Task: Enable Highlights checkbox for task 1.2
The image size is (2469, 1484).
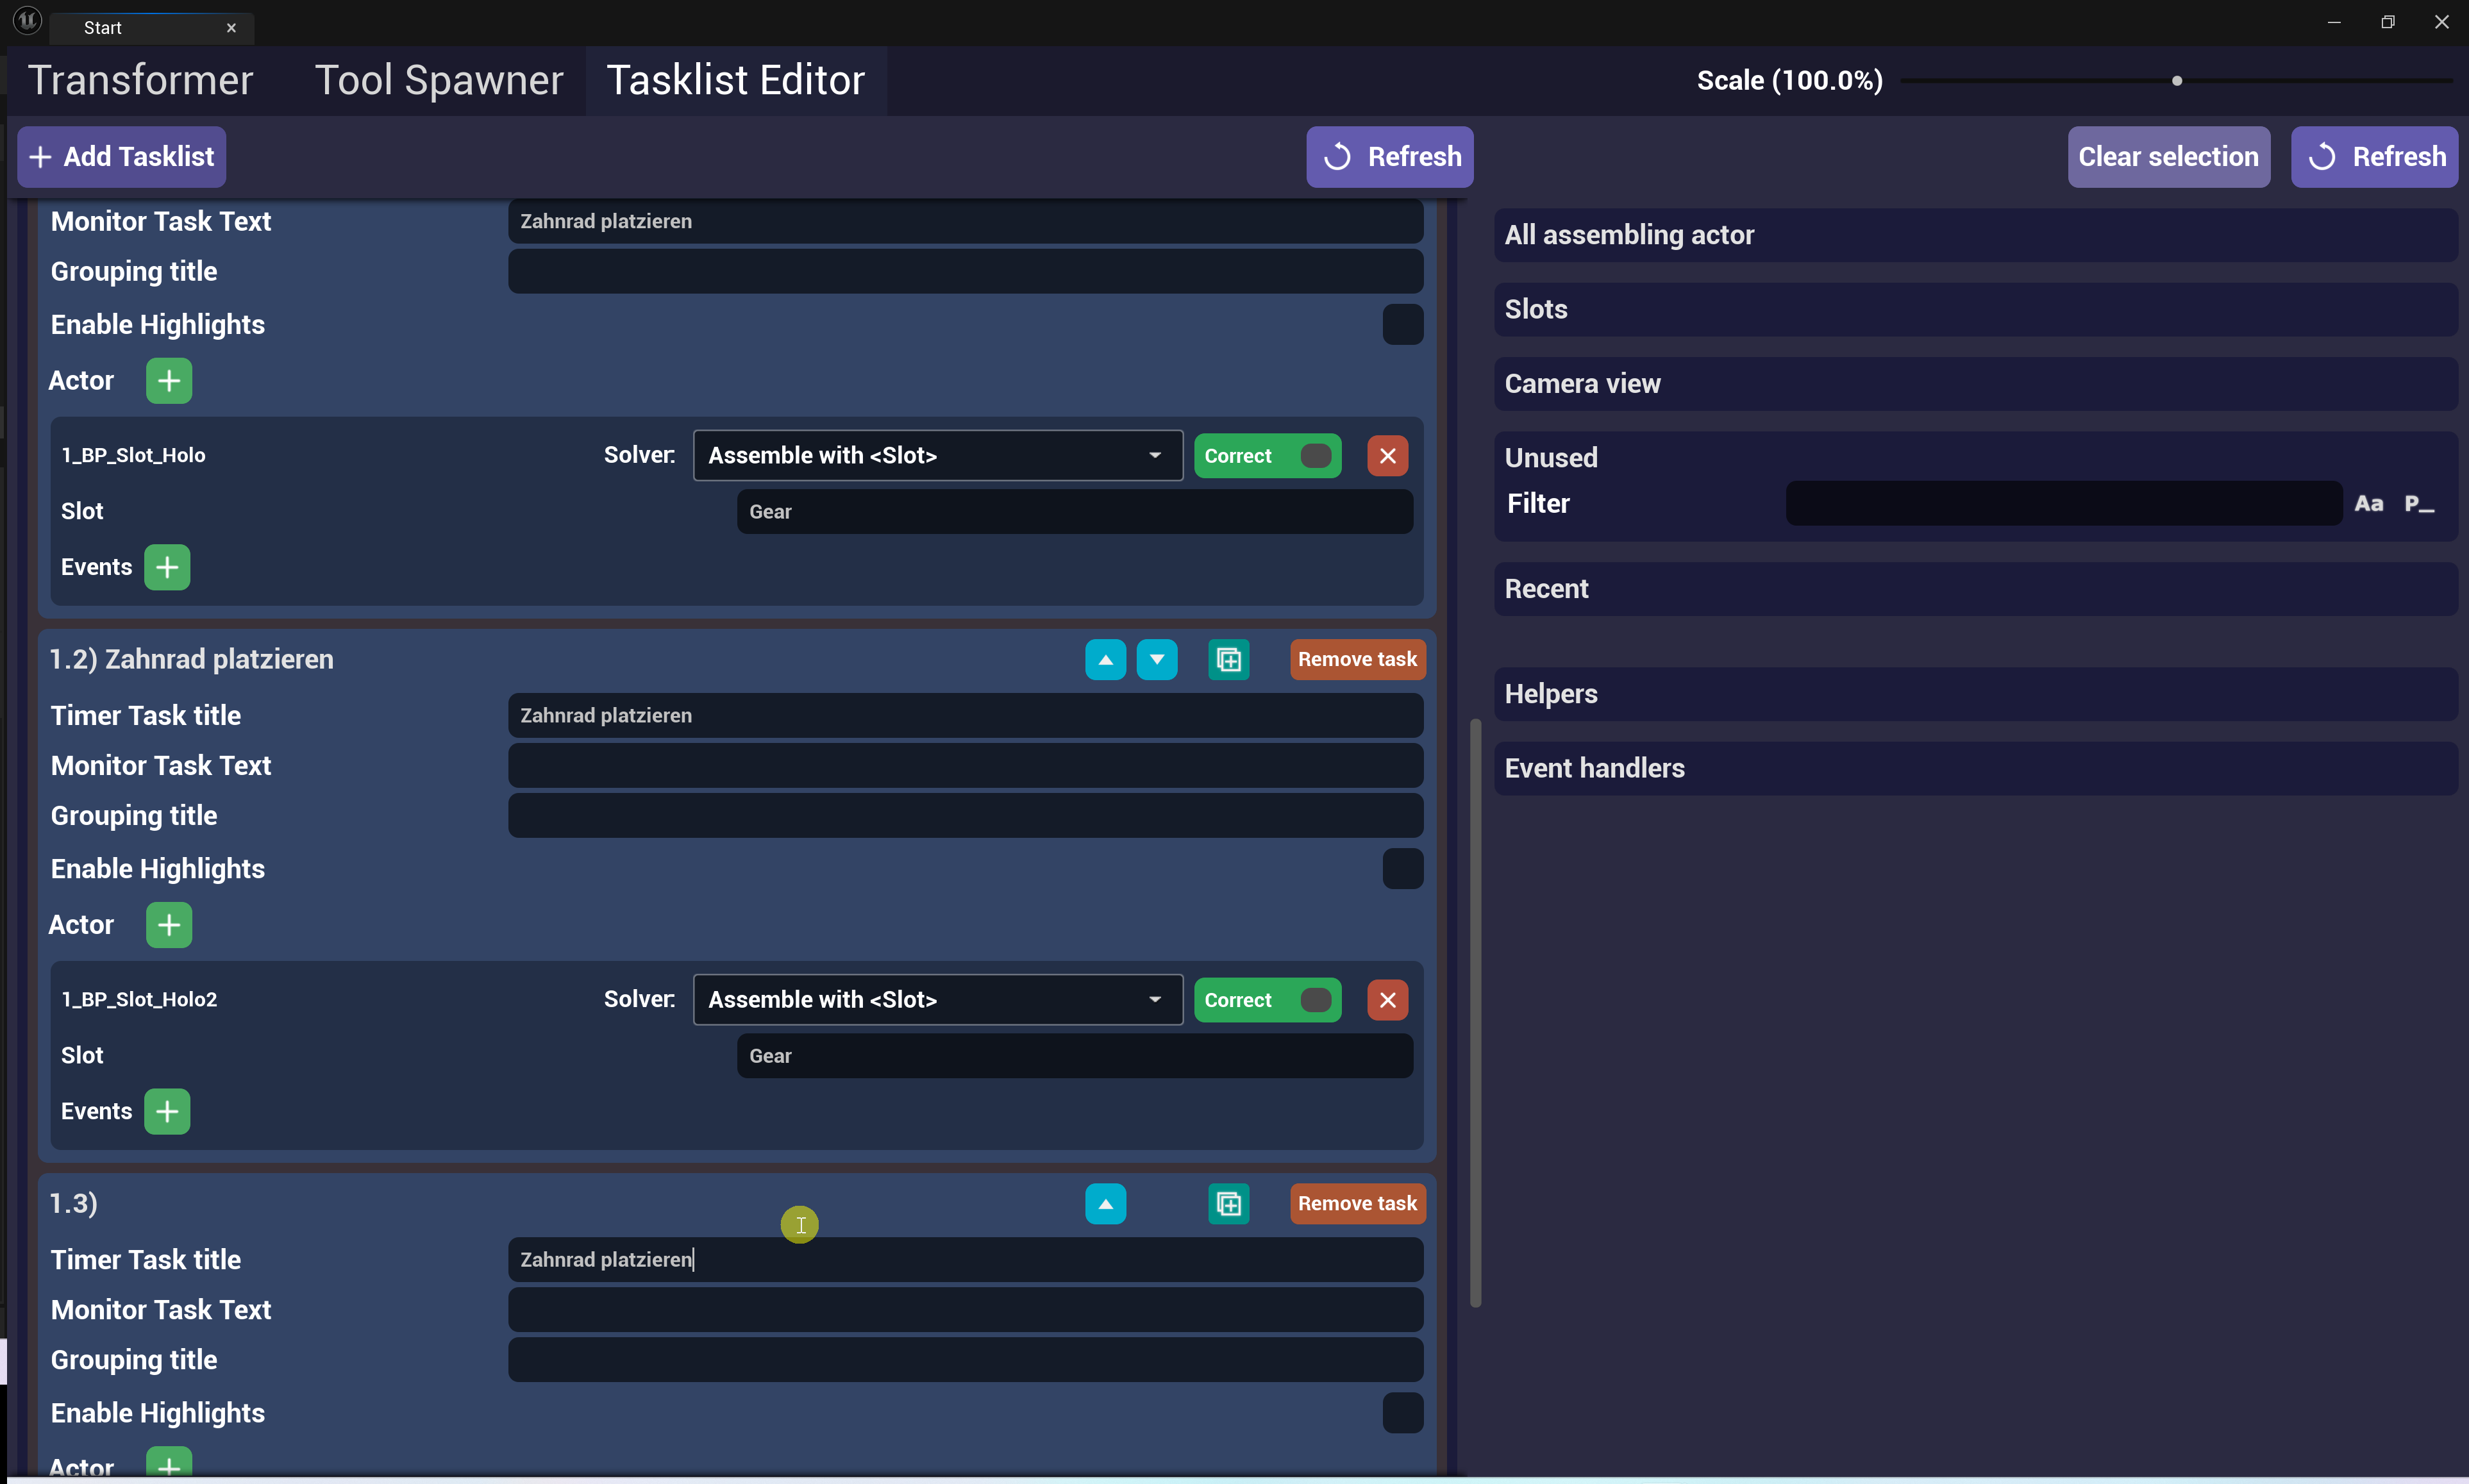Action: pos(1402,869)
